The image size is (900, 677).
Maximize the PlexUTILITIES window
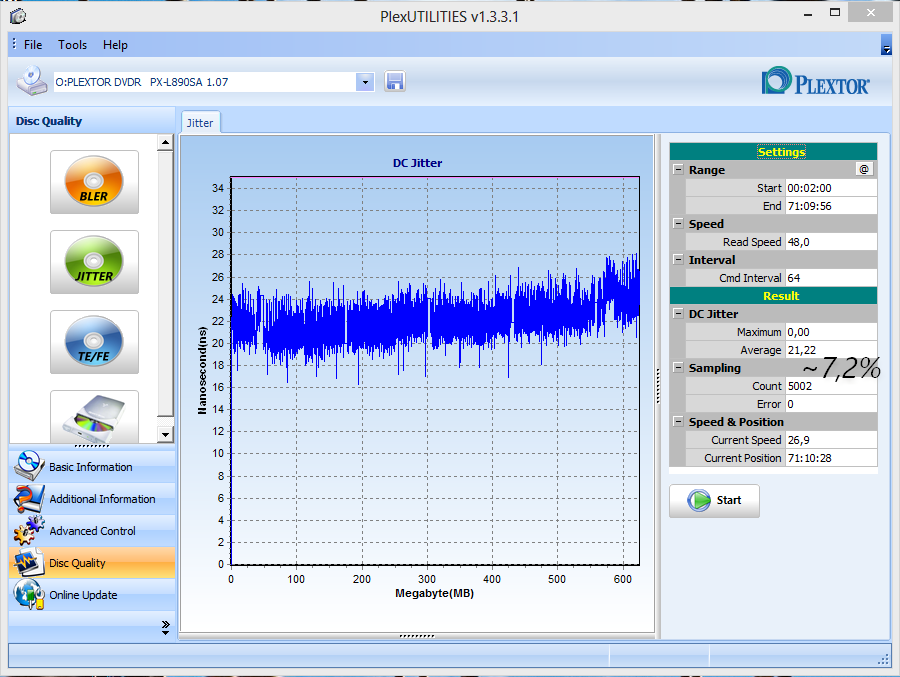click(835, 13)
